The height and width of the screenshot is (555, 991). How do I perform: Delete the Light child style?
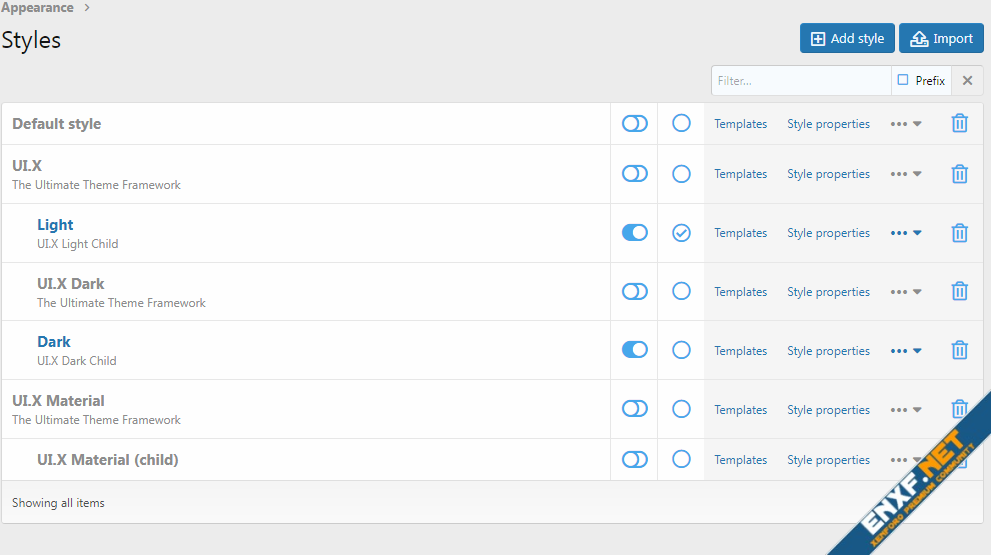coord(959,233)
